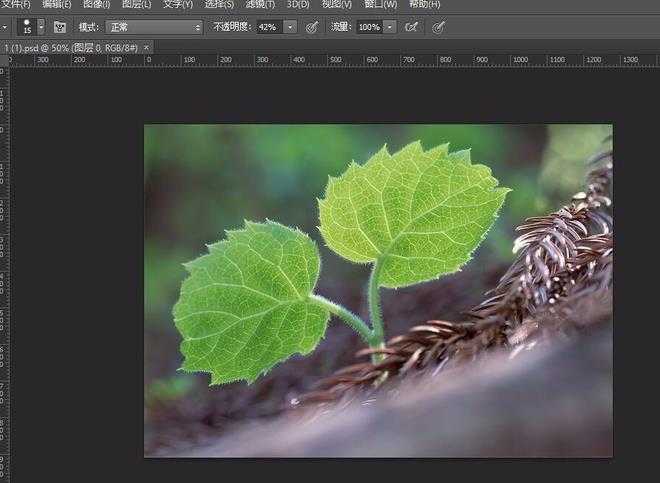Select the 1 (1).psd document tab
Image resolution: width=660 pixels, height=483 pixels.
click(x=70, y=47)
